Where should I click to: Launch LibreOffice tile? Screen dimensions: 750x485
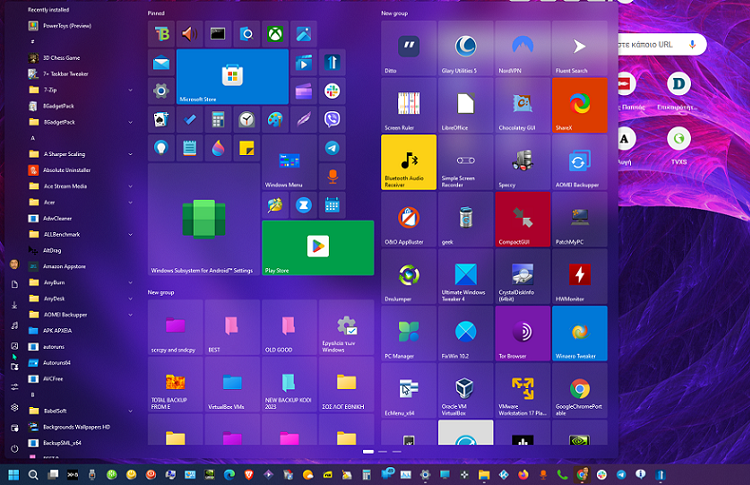(465, 105)
